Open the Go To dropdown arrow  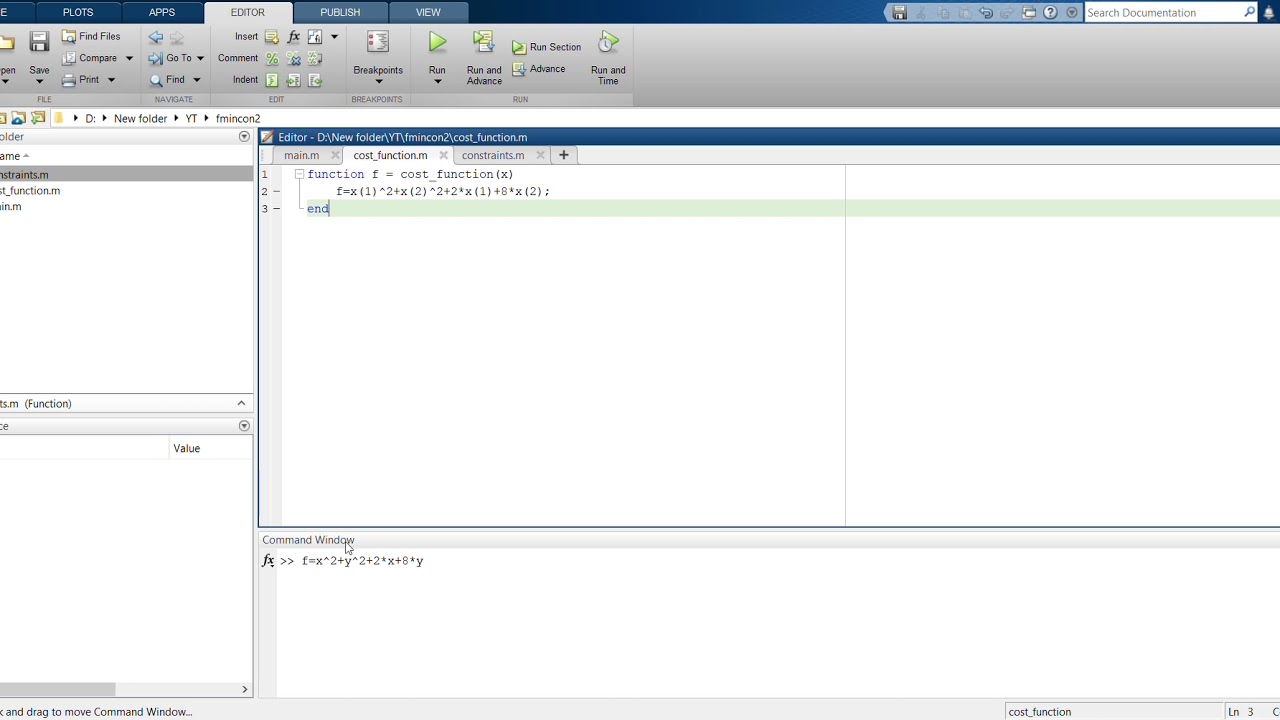[x=200, y=58]
